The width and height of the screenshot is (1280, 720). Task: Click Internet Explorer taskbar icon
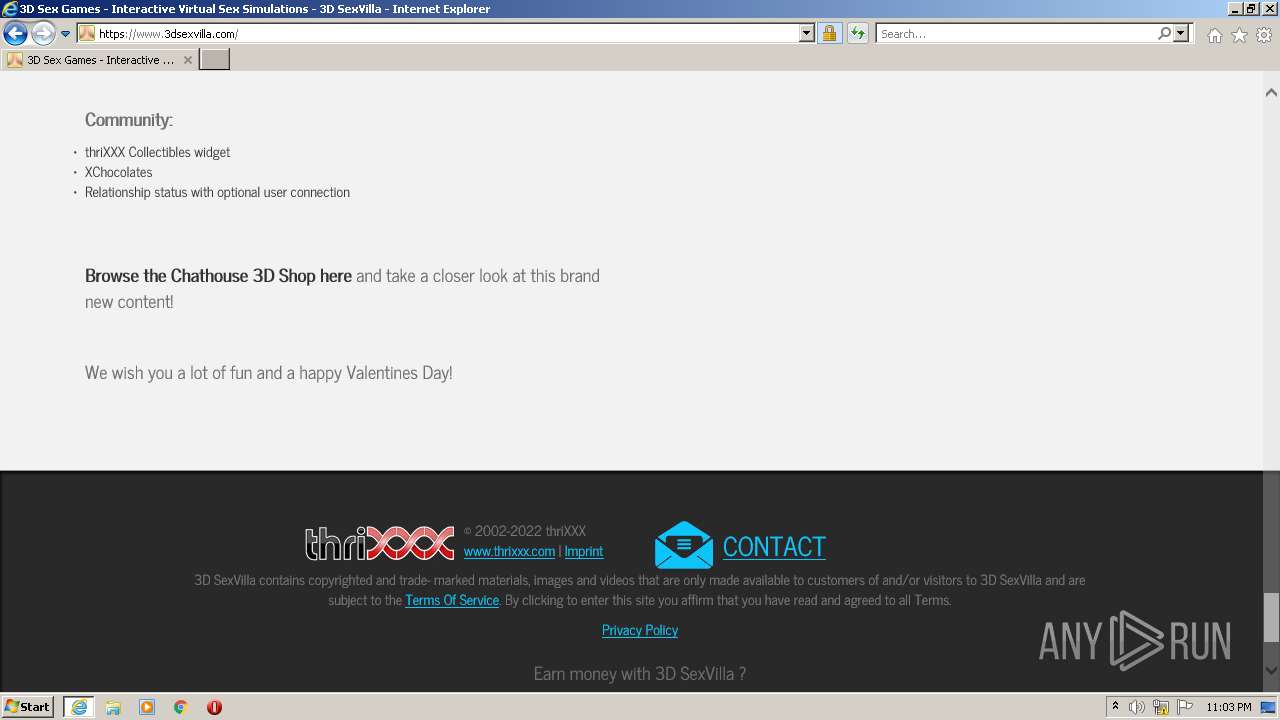(x=79, y=707)
